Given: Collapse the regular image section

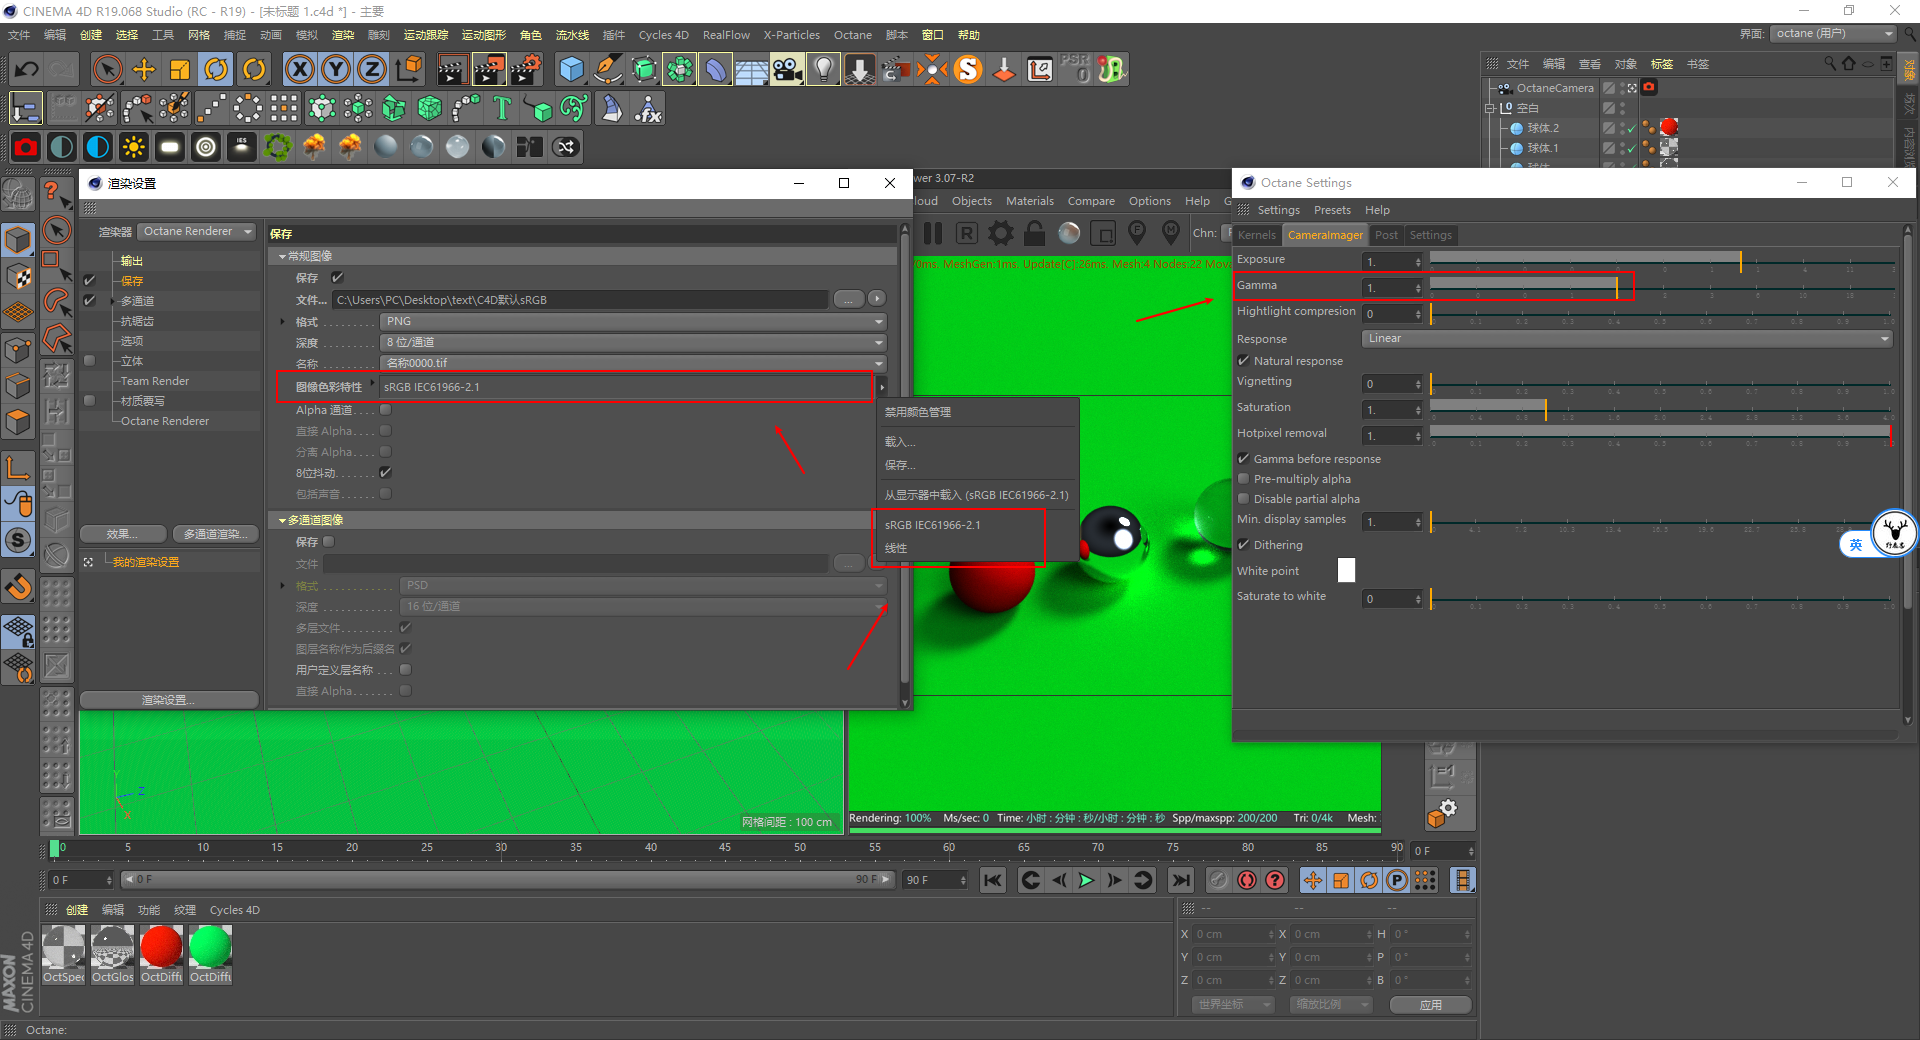Looking at the screenshot, I should click(283, 257).
